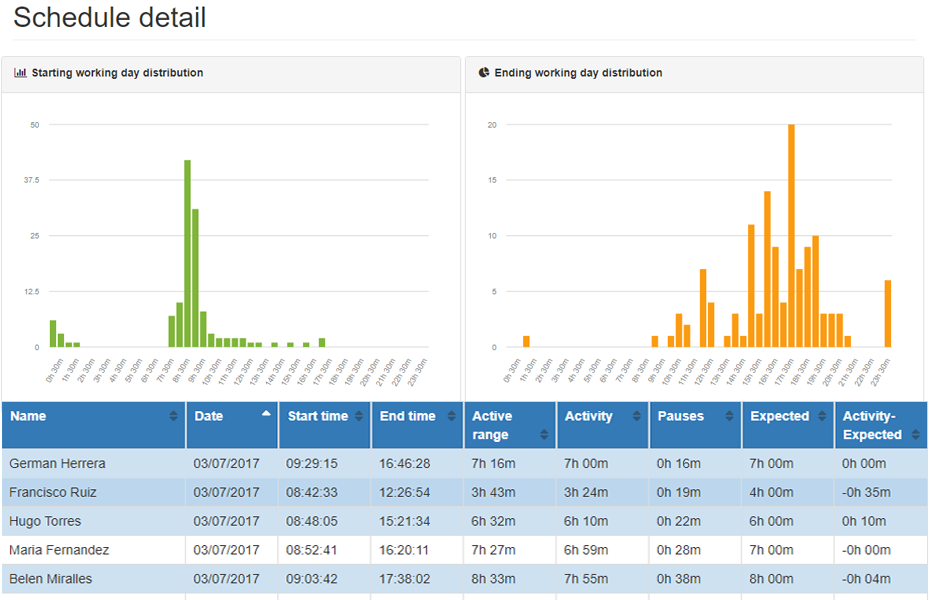This screenshot has height=600, width=930.
Task: Click the sort arrows in Active range column
Action: point(545,435)
